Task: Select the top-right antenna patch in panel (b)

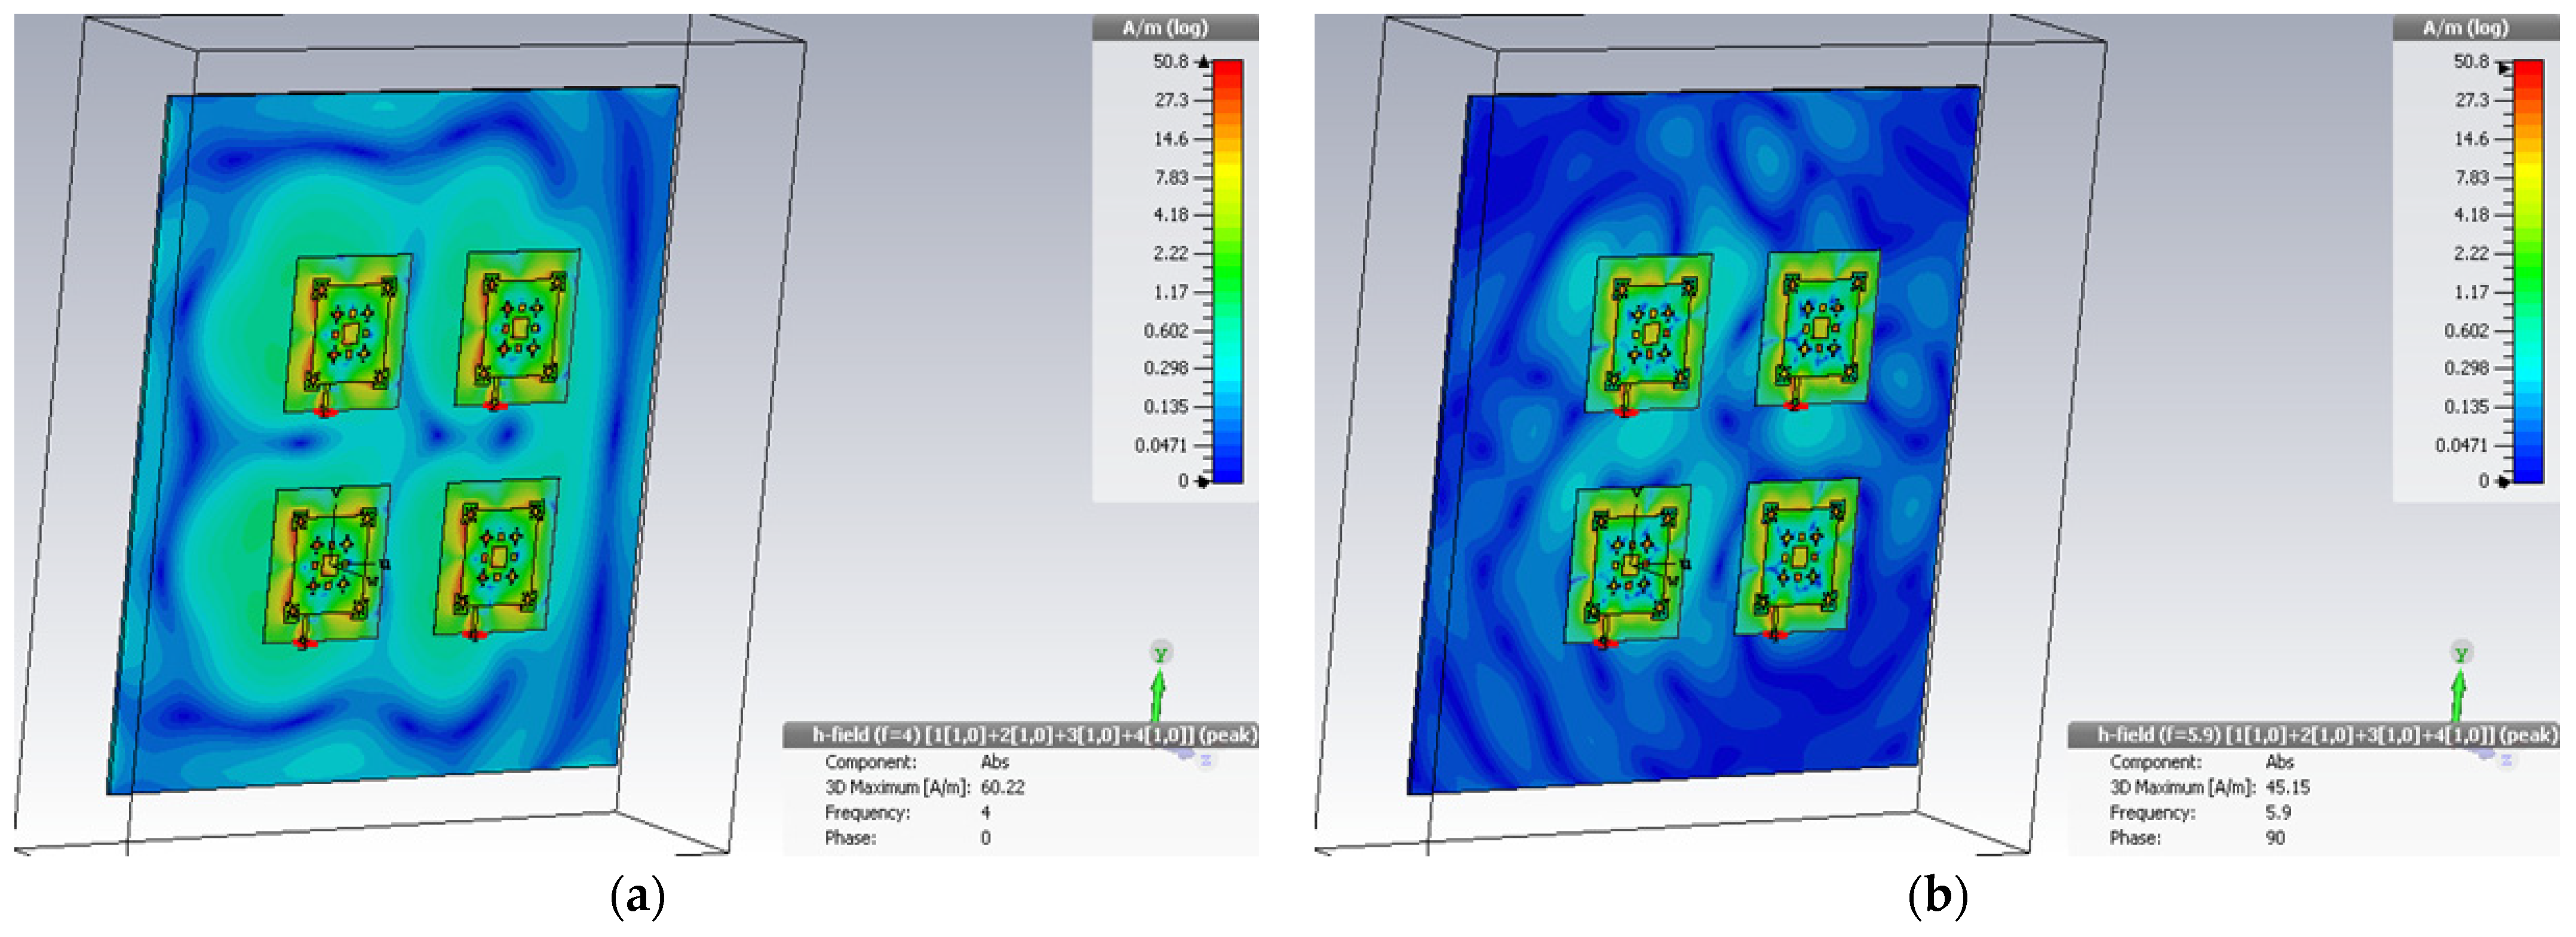Action: (x=1819, y=327)
